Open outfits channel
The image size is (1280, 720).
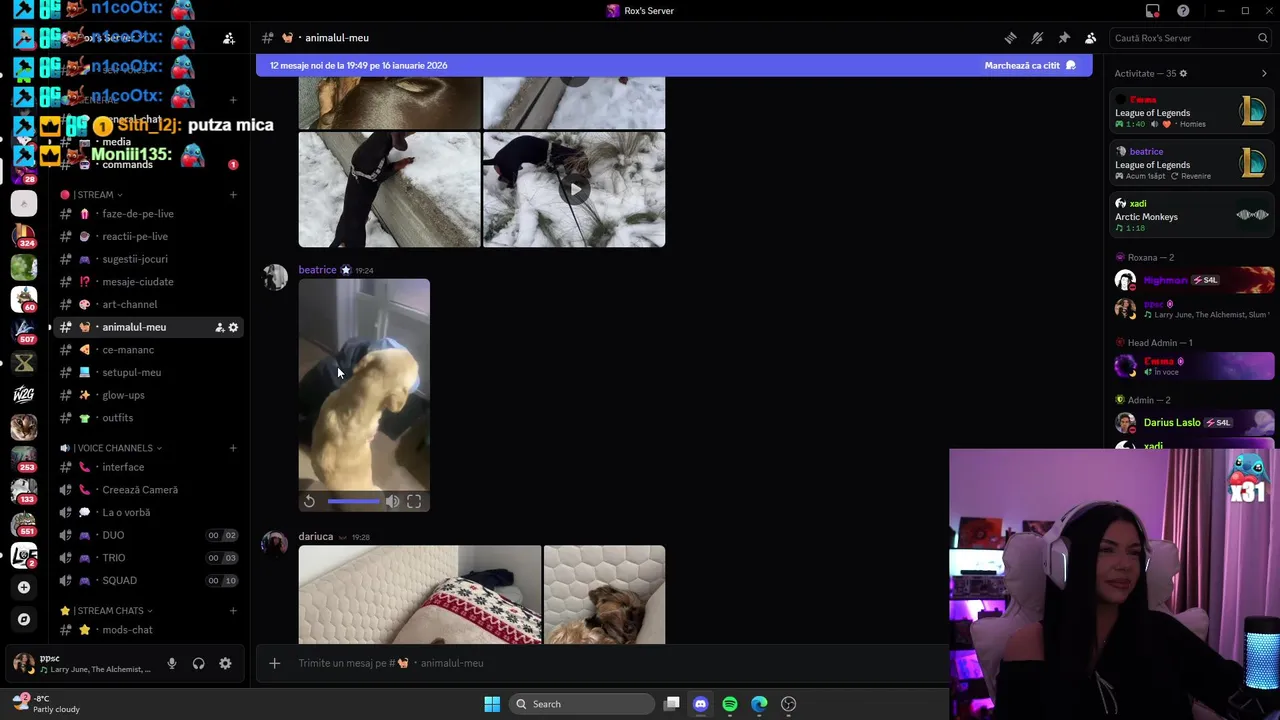148,418
